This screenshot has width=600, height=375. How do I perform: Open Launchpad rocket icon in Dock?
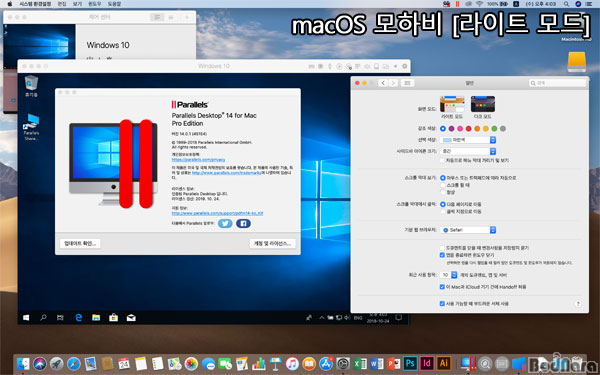click(x=57, y=363)
